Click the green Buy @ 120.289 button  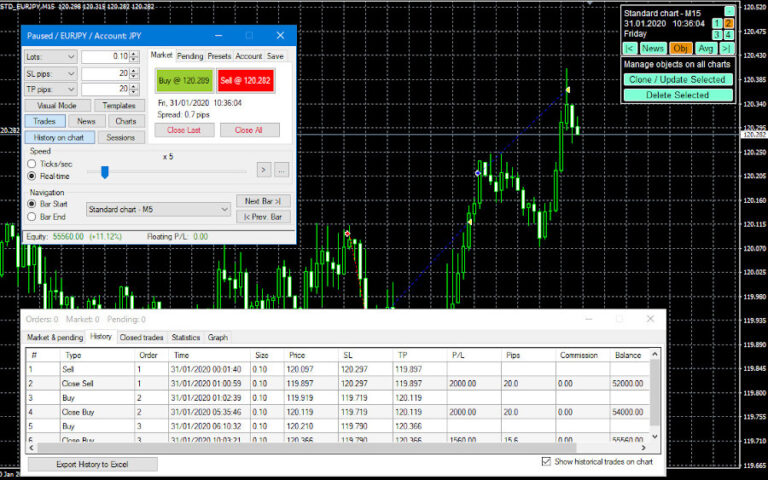(184, 83)
